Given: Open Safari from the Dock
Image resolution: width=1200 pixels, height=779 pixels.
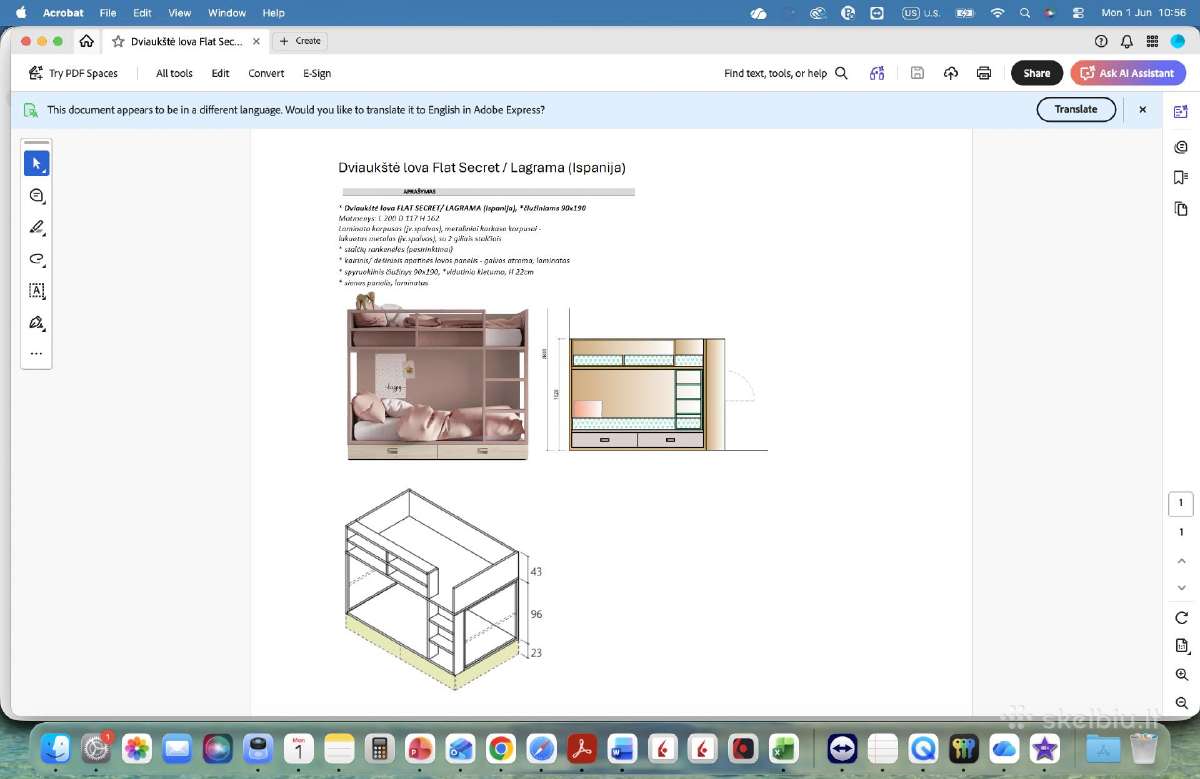Looking at the screenshot, I should point(541,747).
